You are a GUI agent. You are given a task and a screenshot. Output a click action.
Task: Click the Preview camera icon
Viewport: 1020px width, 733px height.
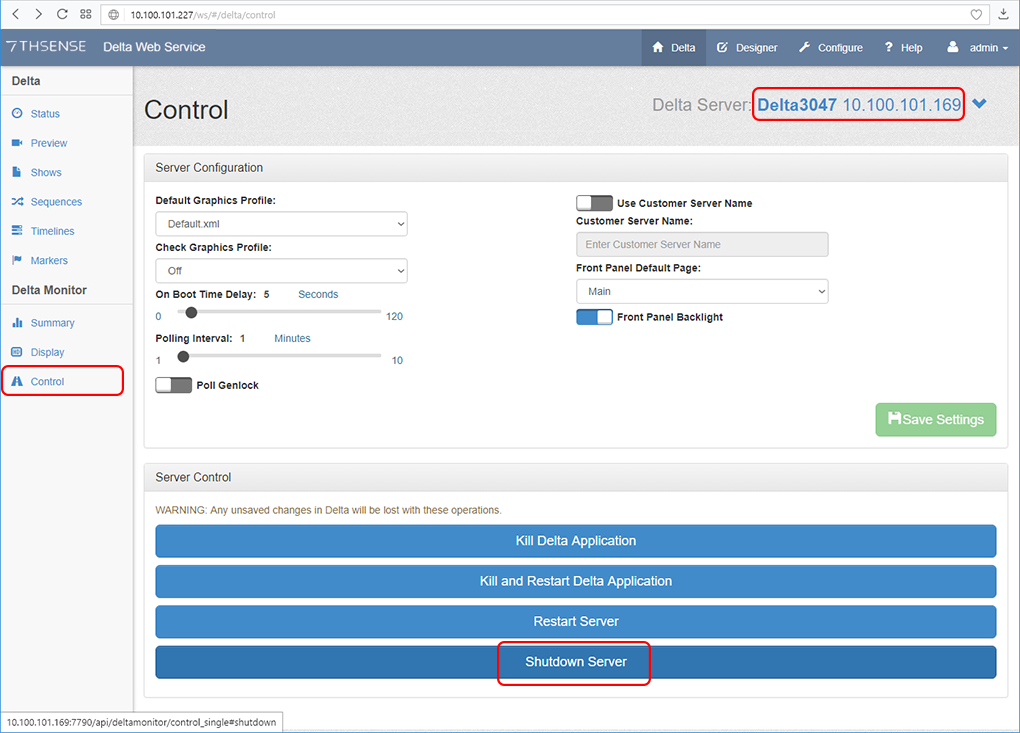tap(17, 142)
